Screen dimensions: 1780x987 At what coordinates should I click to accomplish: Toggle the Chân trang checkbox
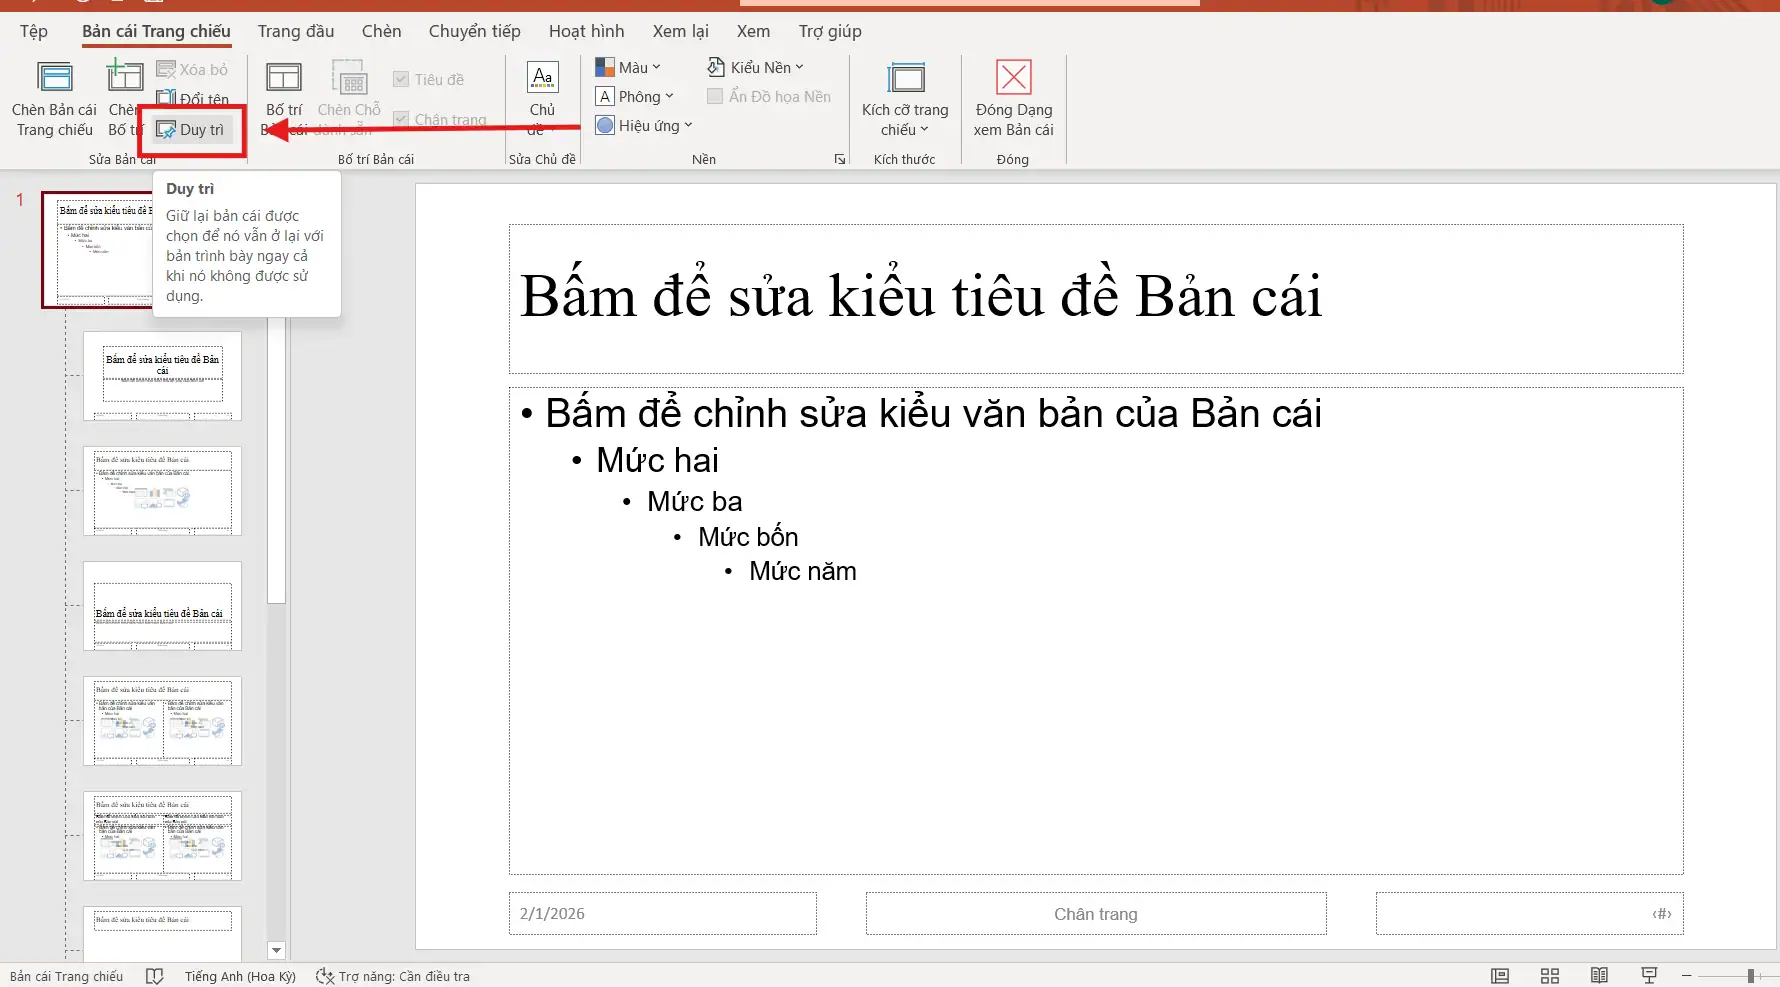(401, 118)
